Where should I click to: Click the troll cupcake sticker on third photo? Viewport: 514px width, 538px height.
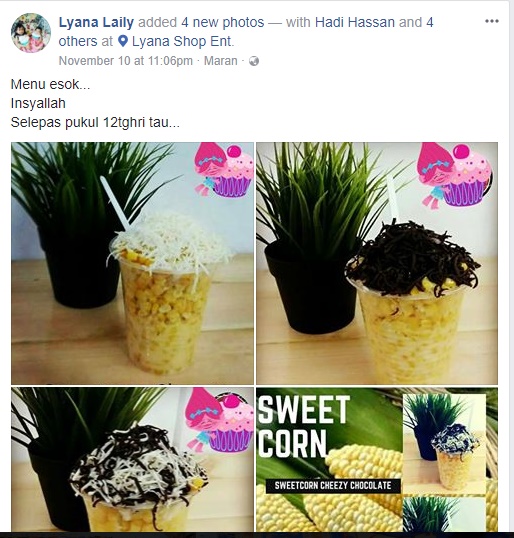tap(220, 420)
